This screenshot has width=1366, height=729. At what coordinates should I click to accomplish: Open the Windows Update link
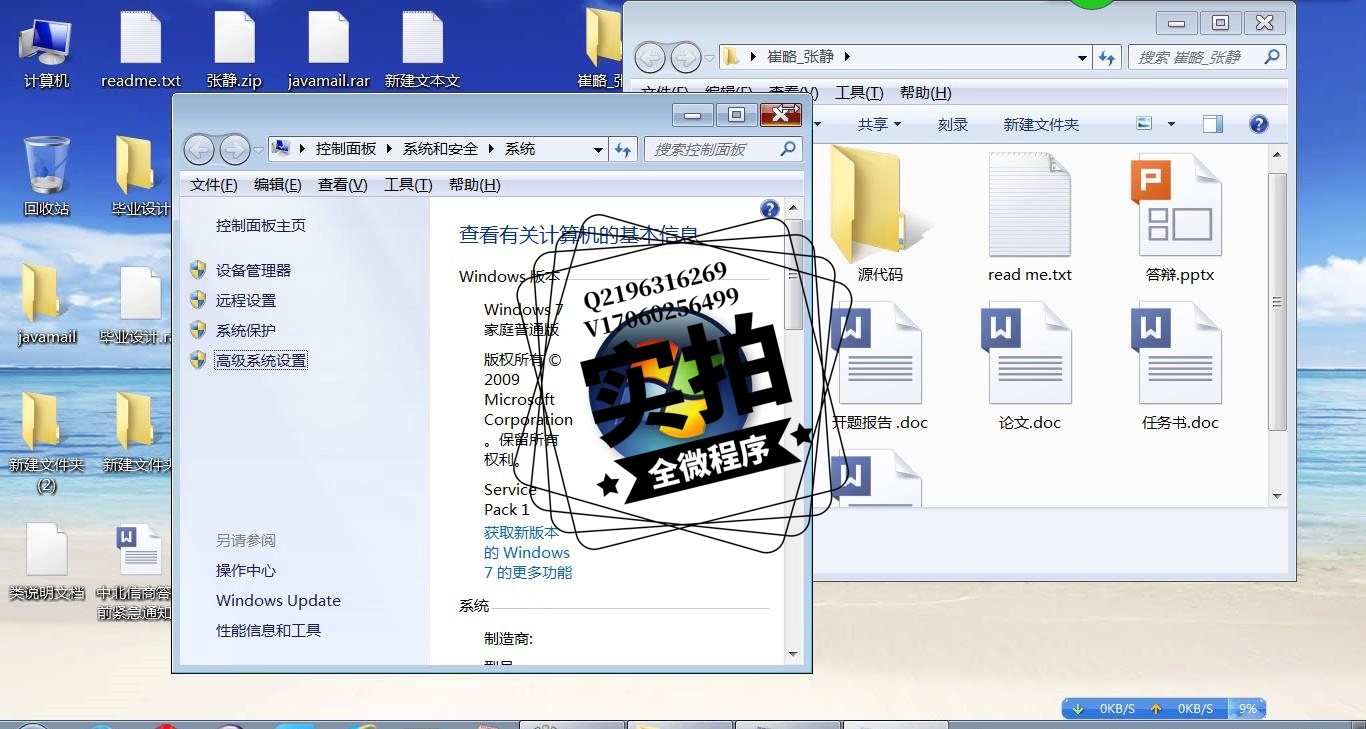pos(278,600)
